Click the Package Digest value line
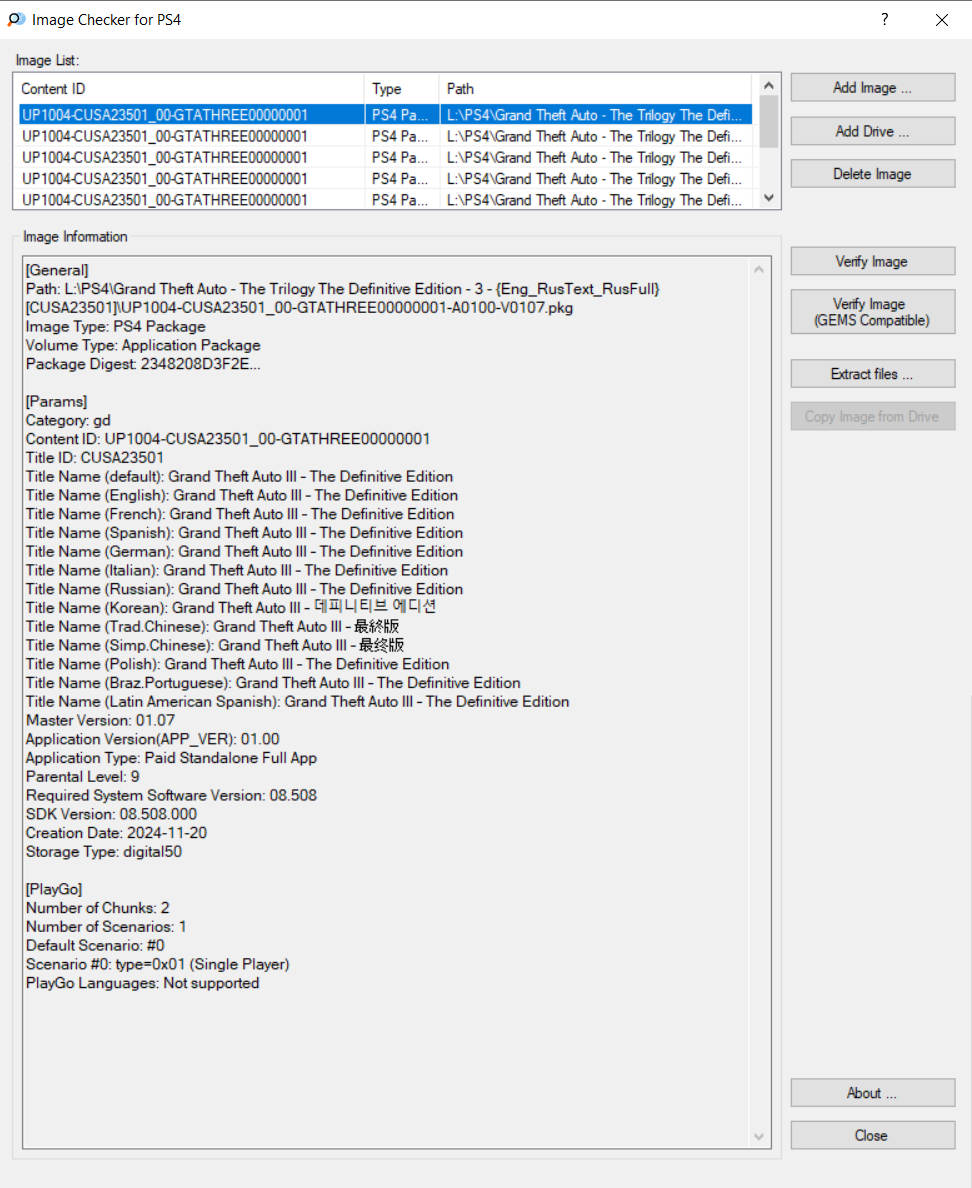Viewport: 972px width, 1188px height. tap(143, 364)
